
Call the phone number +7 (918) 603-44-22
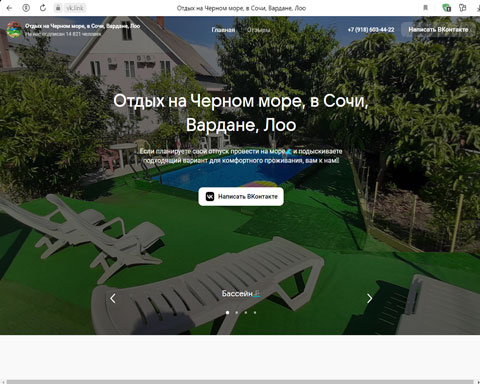pos(371,30)
